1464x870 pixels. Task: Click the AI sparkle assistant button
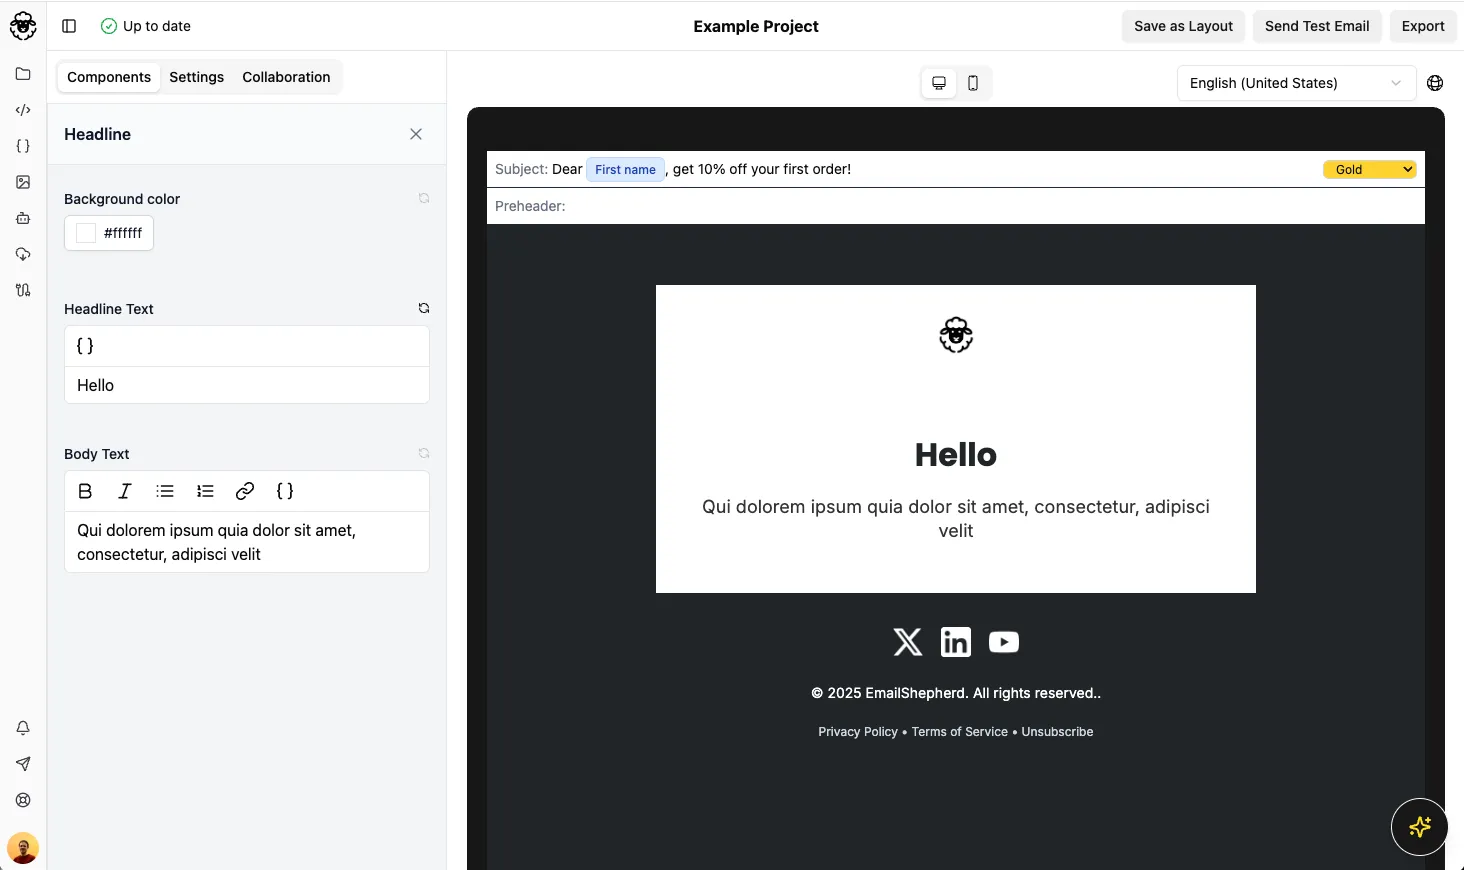pos(1419,827)
